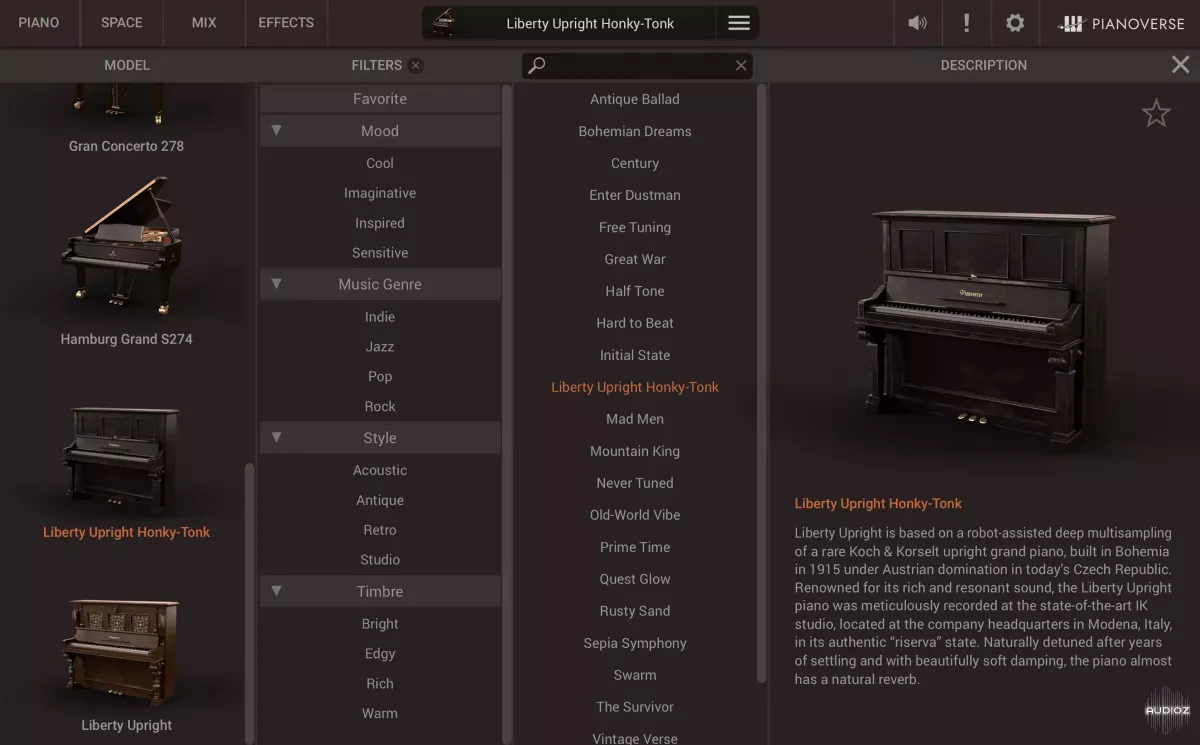Clear the search field text

741,66
